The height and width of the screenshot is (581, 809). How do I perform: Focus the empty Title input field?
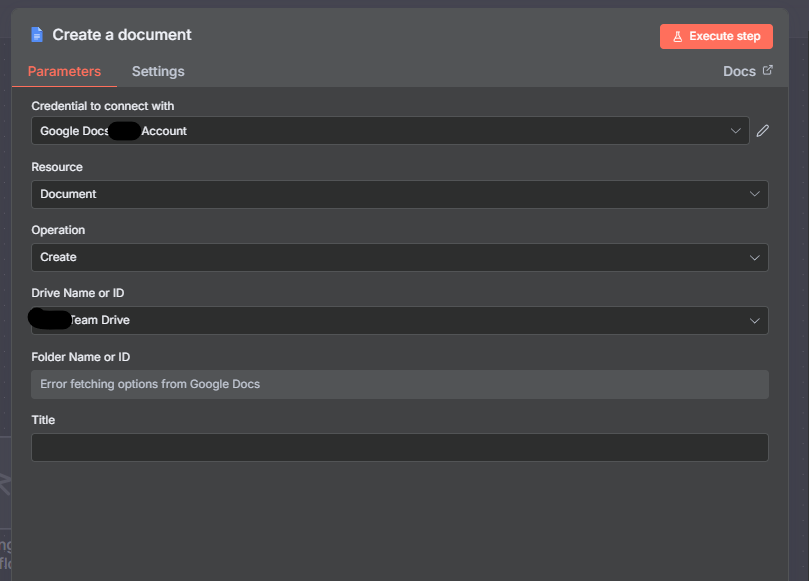(399, 447)
